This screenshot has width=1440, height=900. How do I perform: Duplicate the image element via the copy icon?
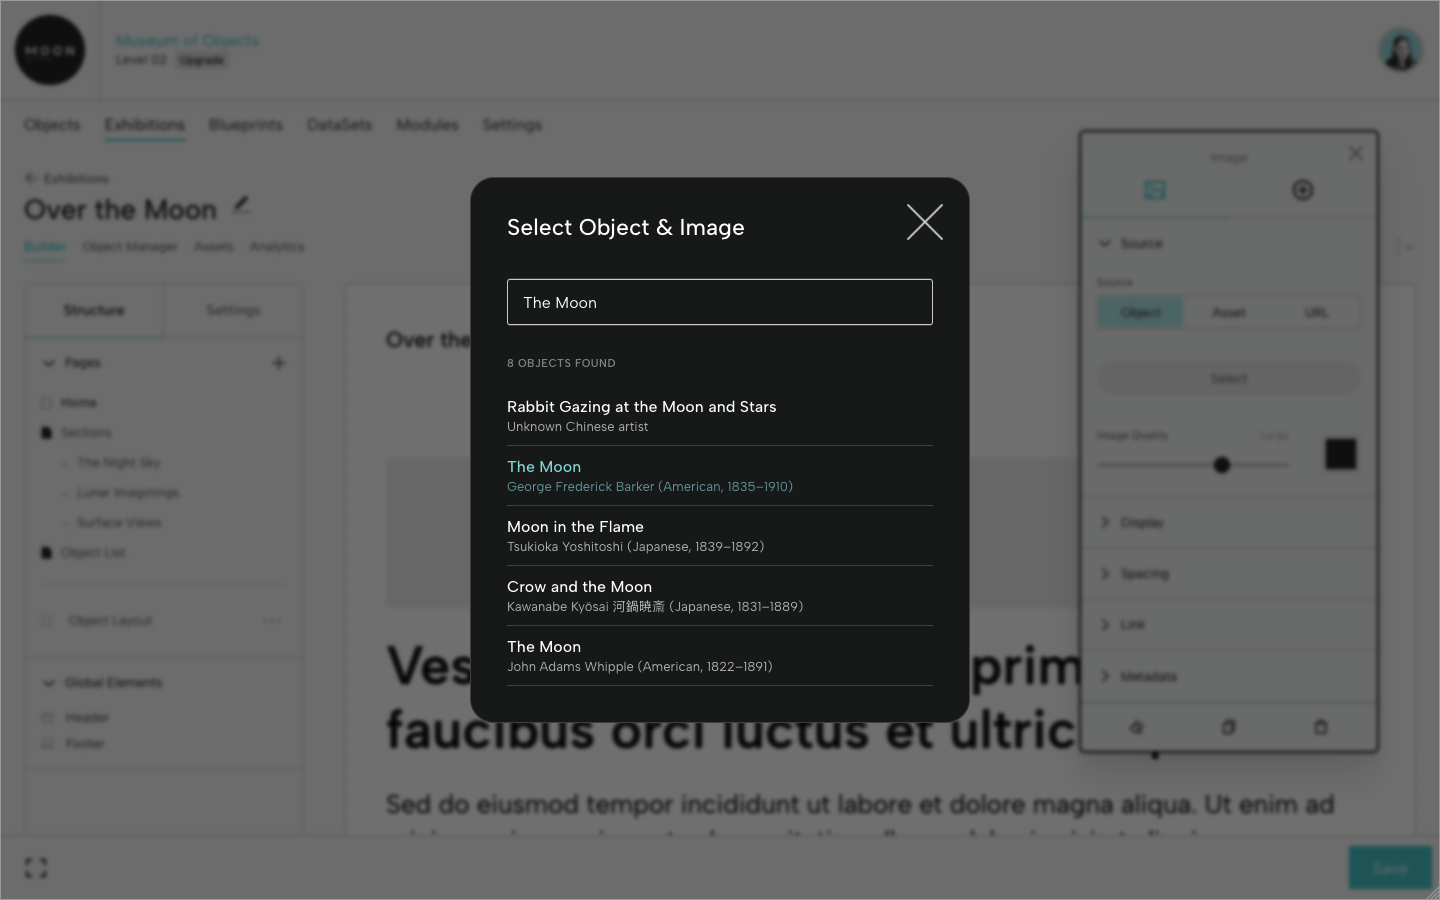pyautogui.click(x=1228, y=727)
